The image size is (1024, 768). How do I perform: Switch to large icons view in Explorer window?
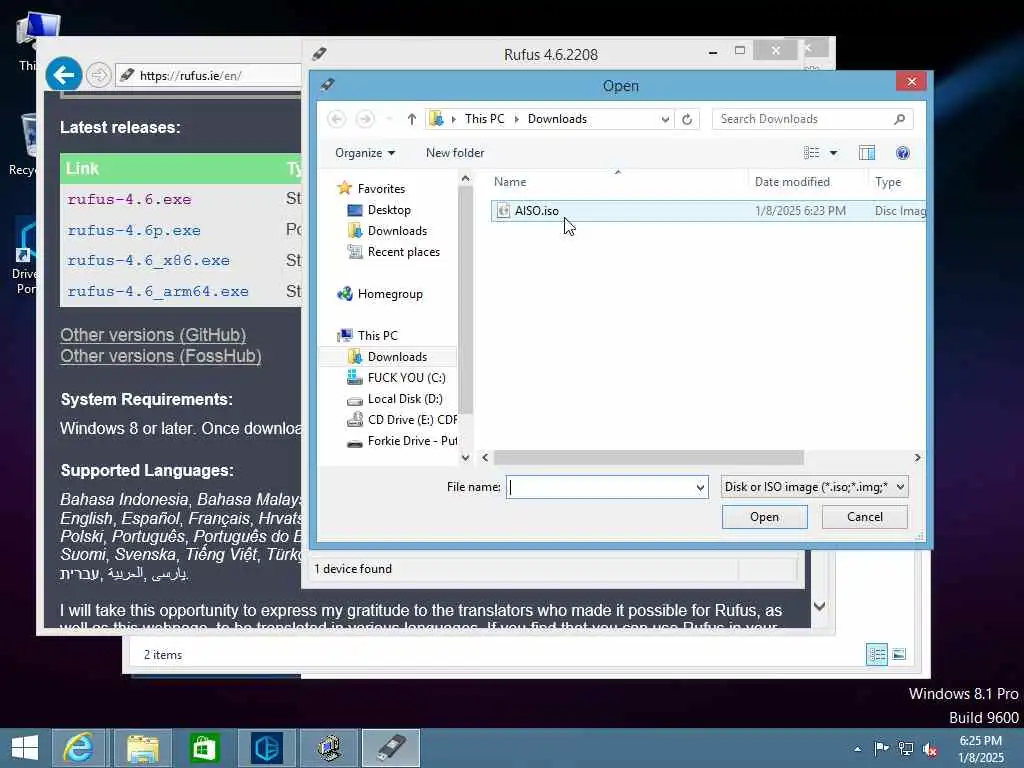[899, 654]
